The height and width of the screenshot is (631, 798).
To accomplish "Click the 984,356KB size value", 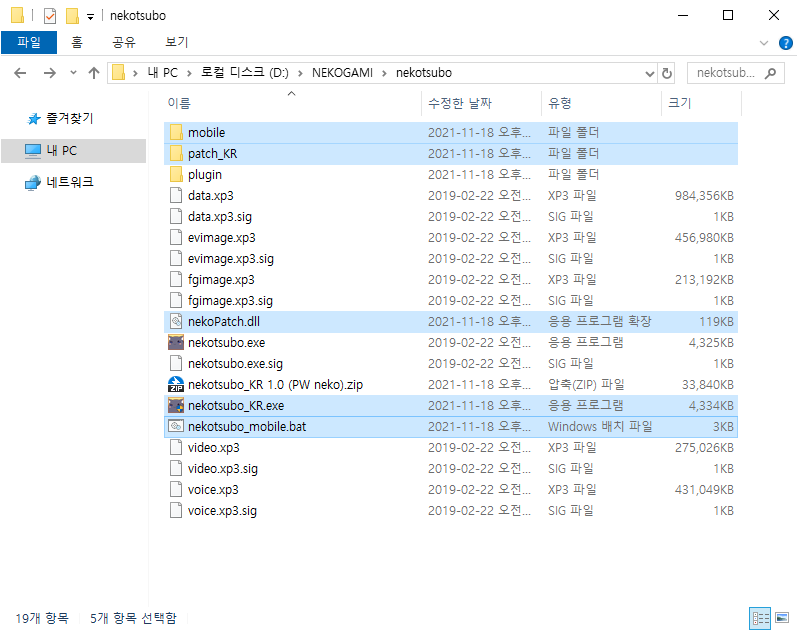I will pyautogui.click(x=704, y=196).
